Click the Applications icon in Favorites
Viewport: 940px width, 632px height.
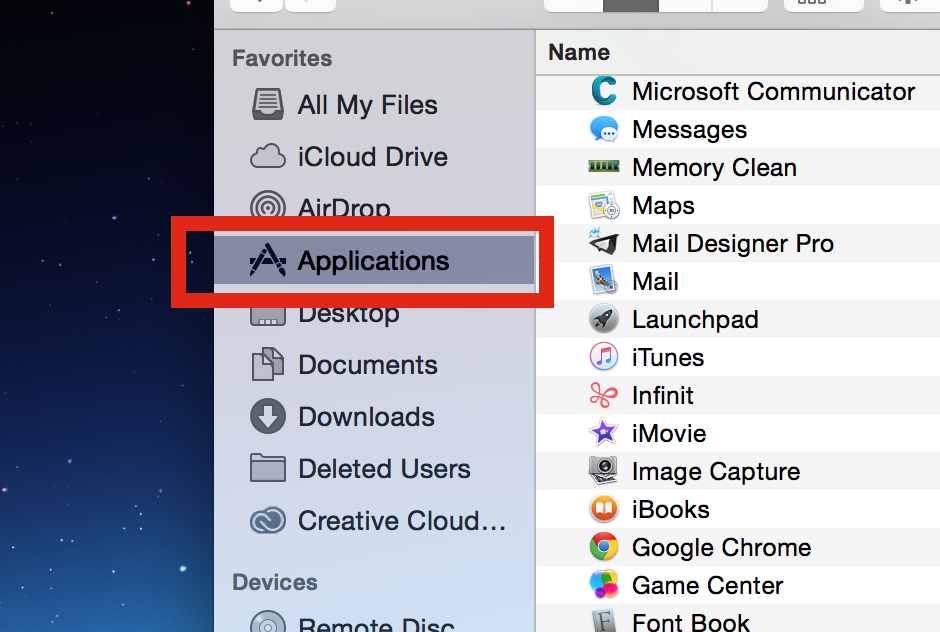pos(267,260)
